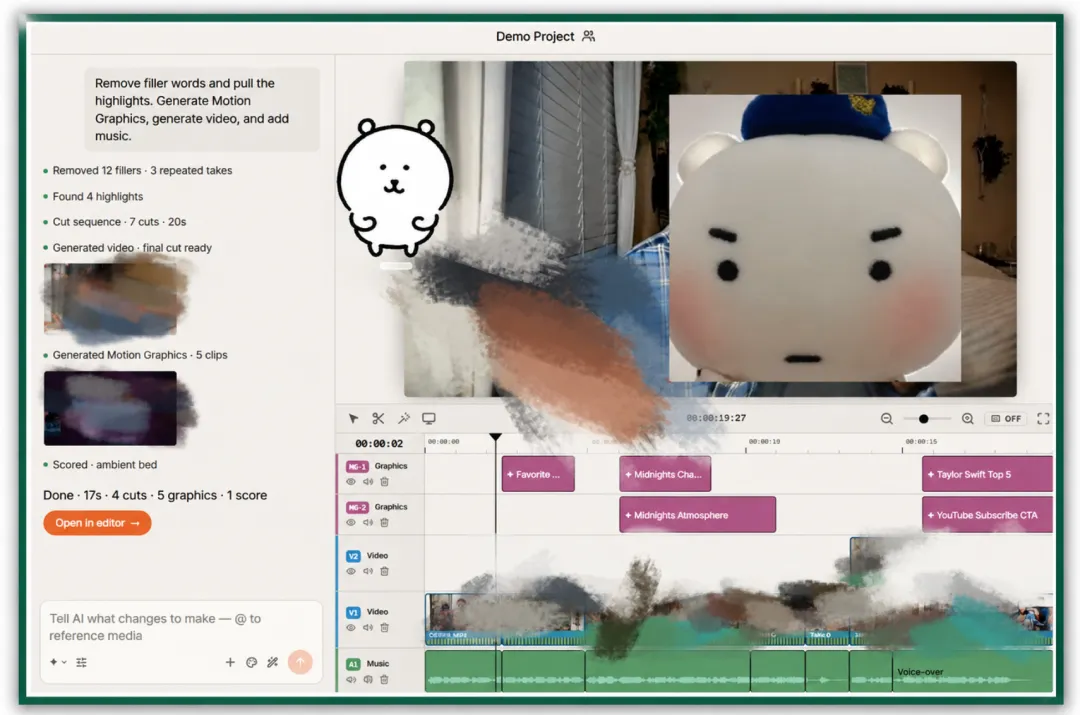Click 'Found 4 highlights' status line
This screenshot has width=1080, height=715.
click(98, 196)
